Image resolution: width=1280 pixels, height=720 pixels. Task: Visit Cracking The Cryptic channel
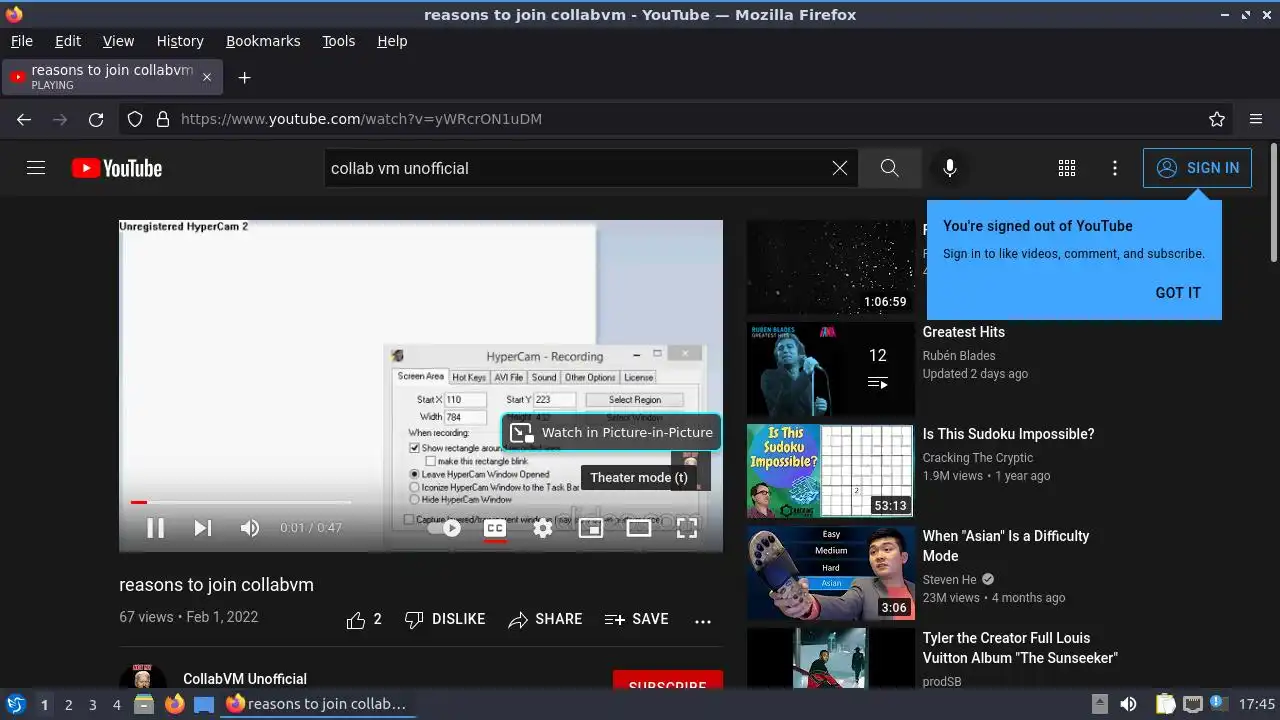coord(978,458)
